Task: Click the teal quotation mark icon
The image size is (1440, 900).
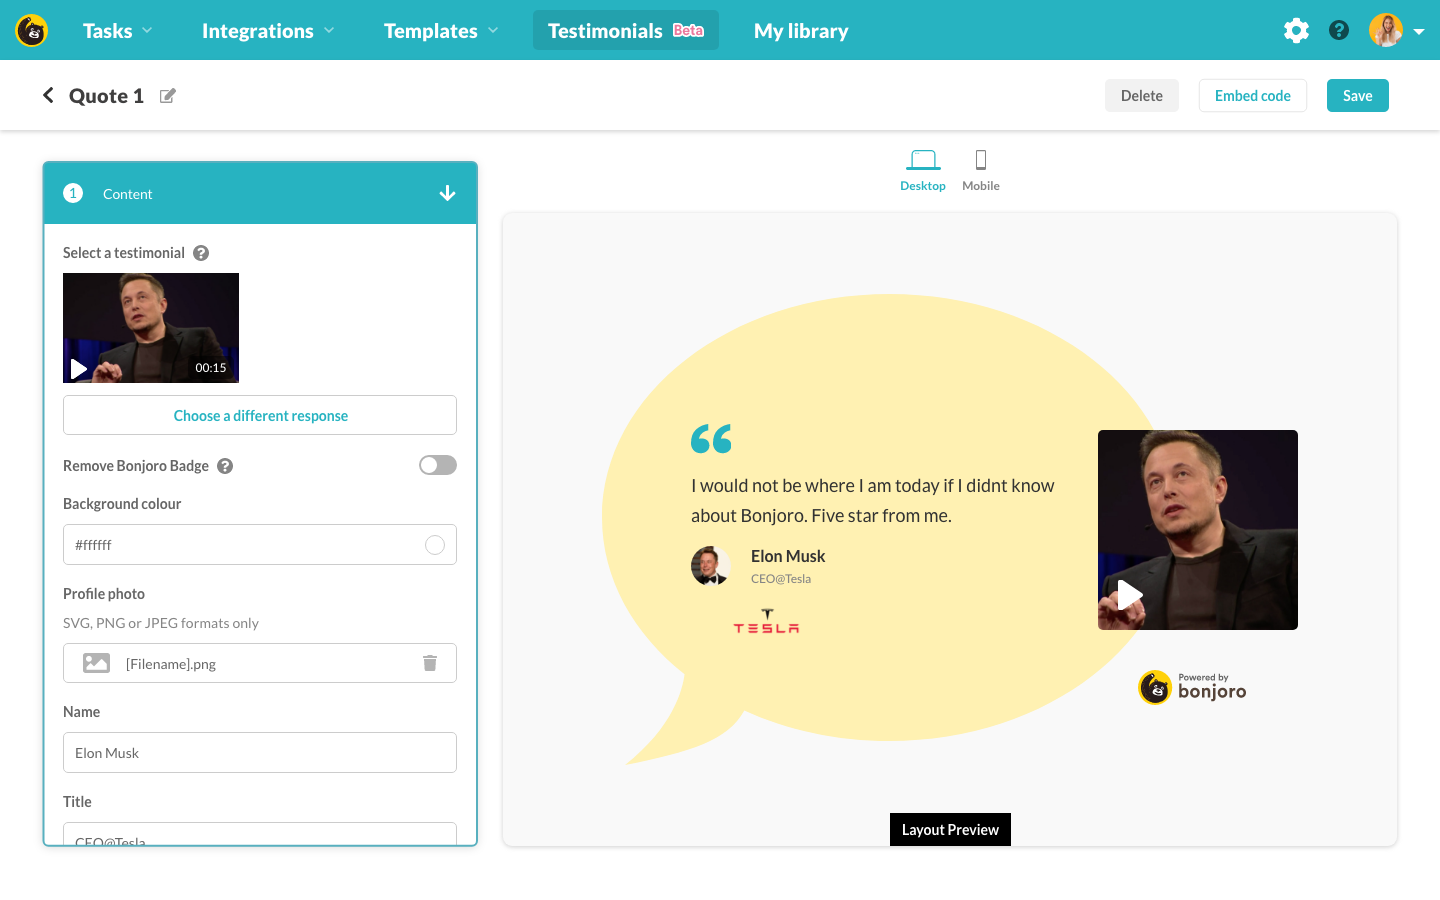Action: [x=711, y=439]
